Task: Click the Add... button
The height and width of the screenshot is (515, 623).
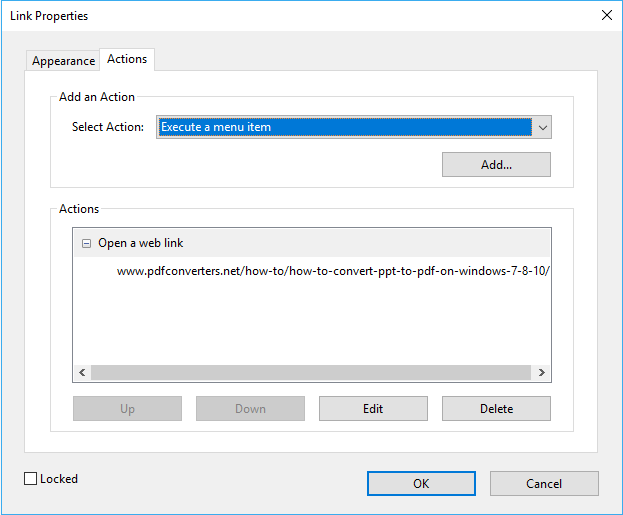Action: click(x=496, y=165)
